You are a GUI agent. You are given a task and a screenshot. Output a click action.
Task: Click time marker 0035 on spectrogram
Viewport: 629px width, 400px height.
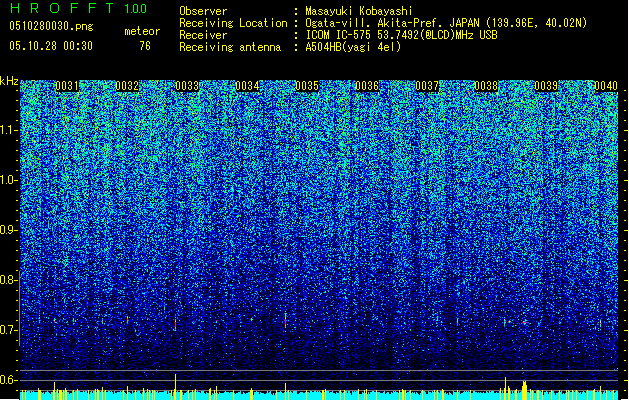(307, 86)
